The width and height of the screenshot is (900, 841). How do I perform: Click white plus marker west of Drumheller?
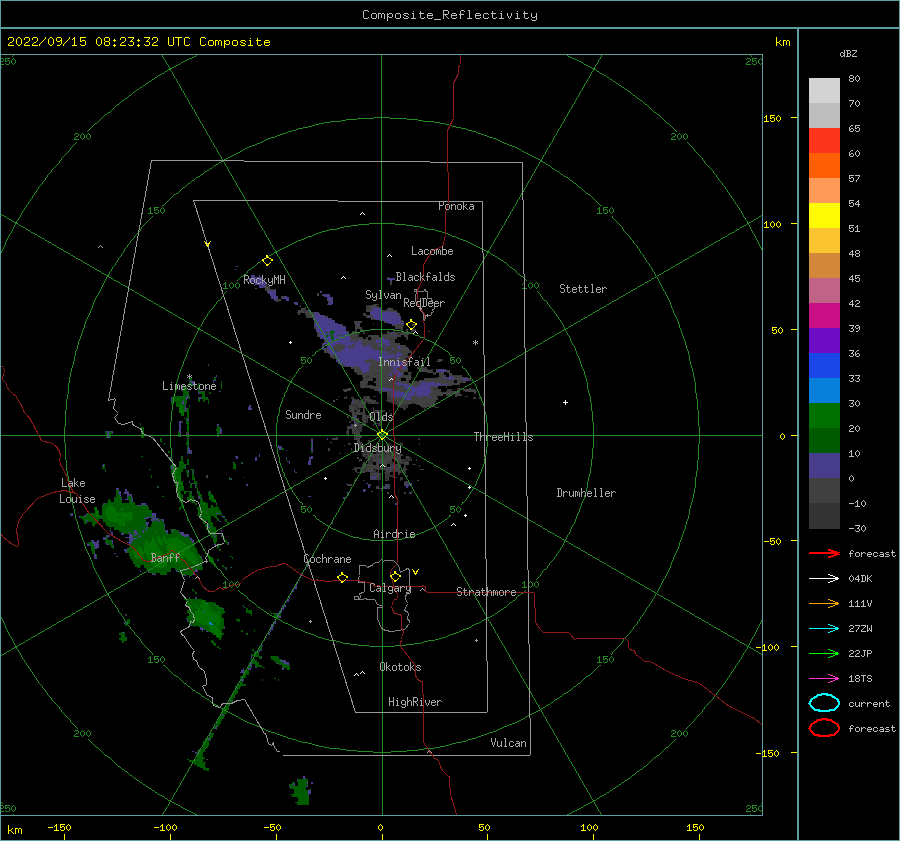(565, 402)
